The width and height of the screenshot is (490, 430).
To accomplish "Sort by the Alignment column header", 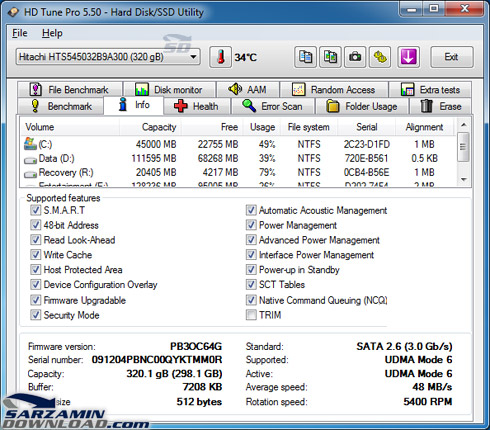I will pyautogui.click(x=424, y=127).
